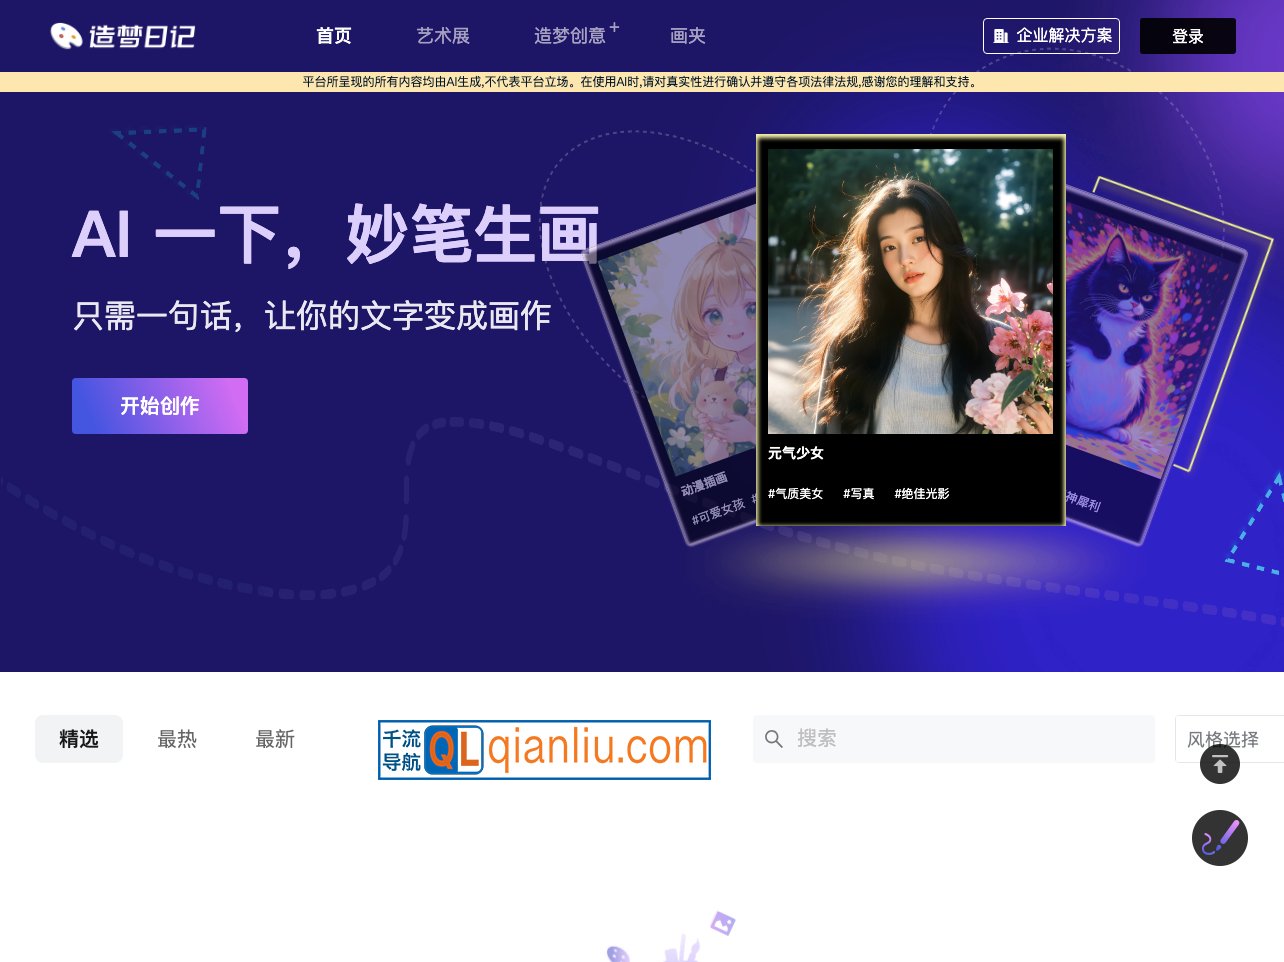Click the #气质美女 hashtag link

(795, 493)
